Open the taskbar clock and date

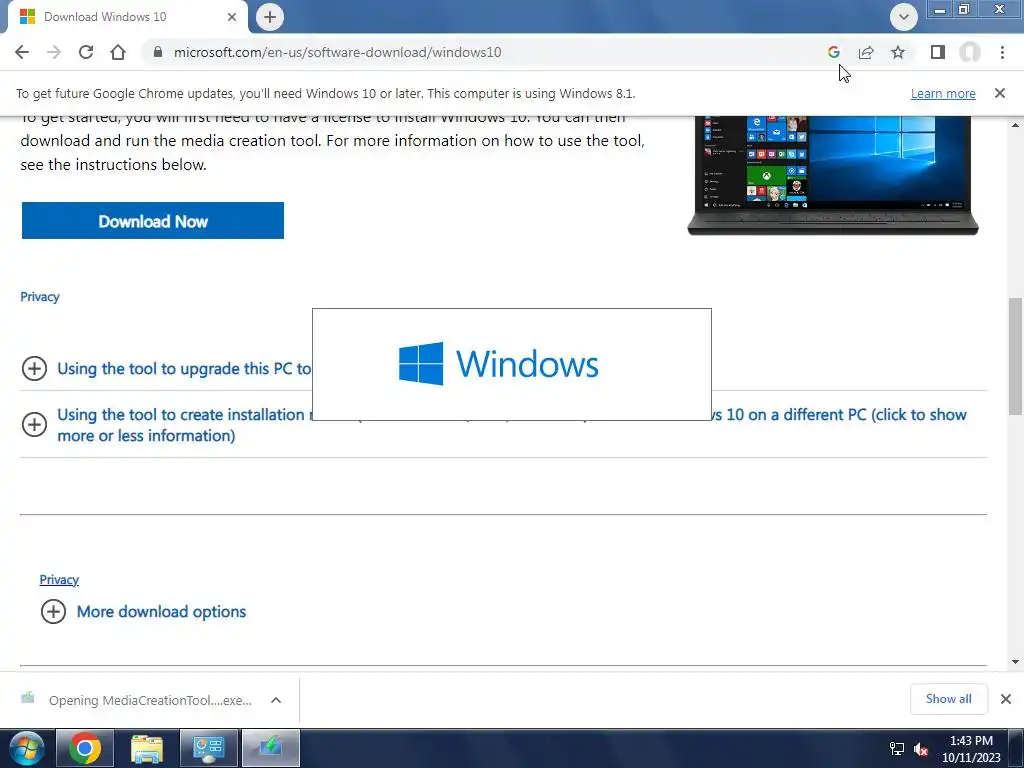971,749
